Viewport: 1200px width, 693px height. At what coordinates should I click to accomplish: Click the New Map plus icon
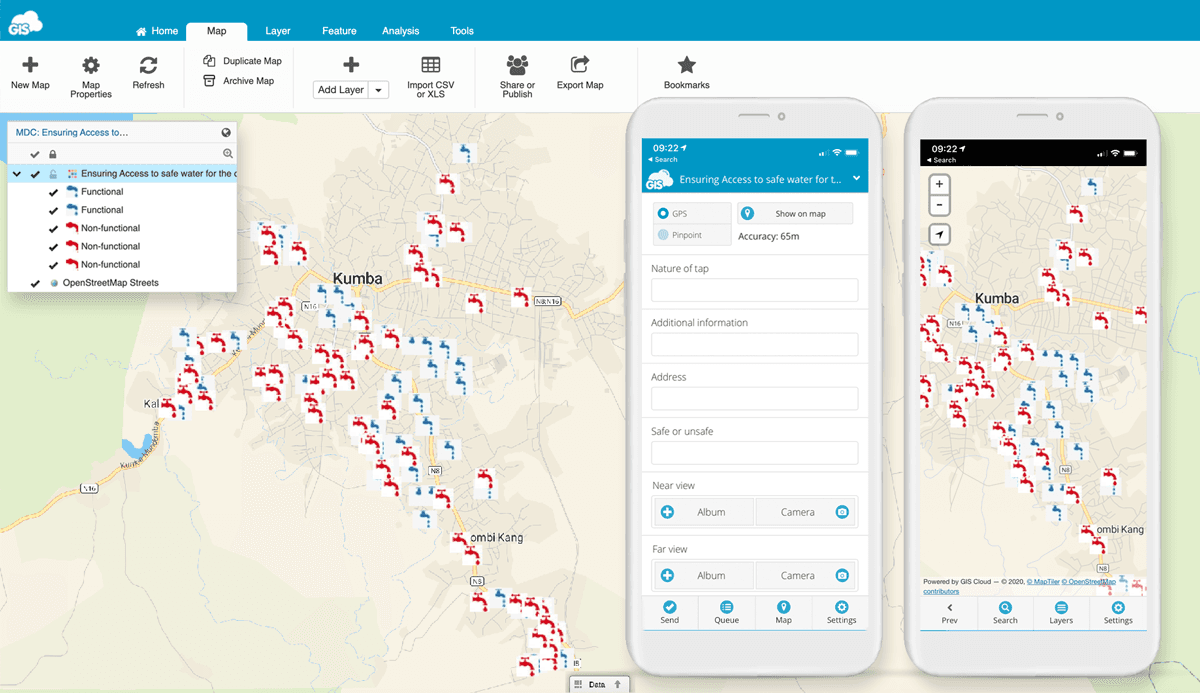[x=30, y=65]
